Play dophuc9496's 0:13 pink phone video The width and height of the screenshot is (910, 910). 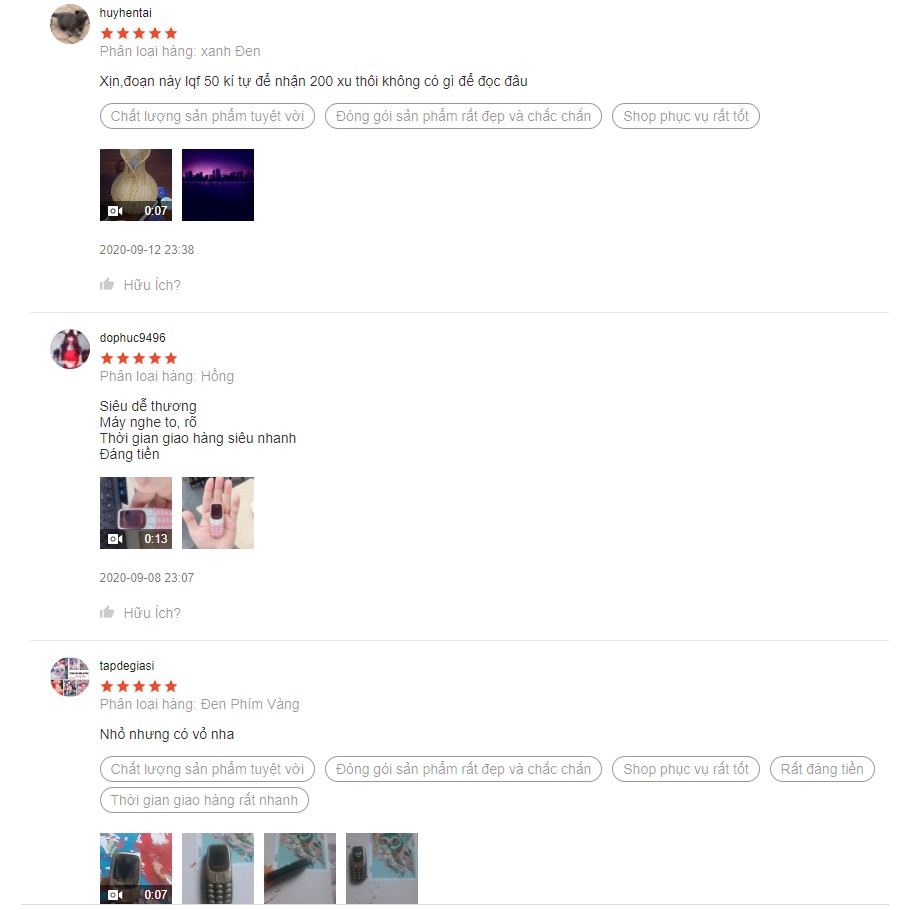(x=136, y=513)
